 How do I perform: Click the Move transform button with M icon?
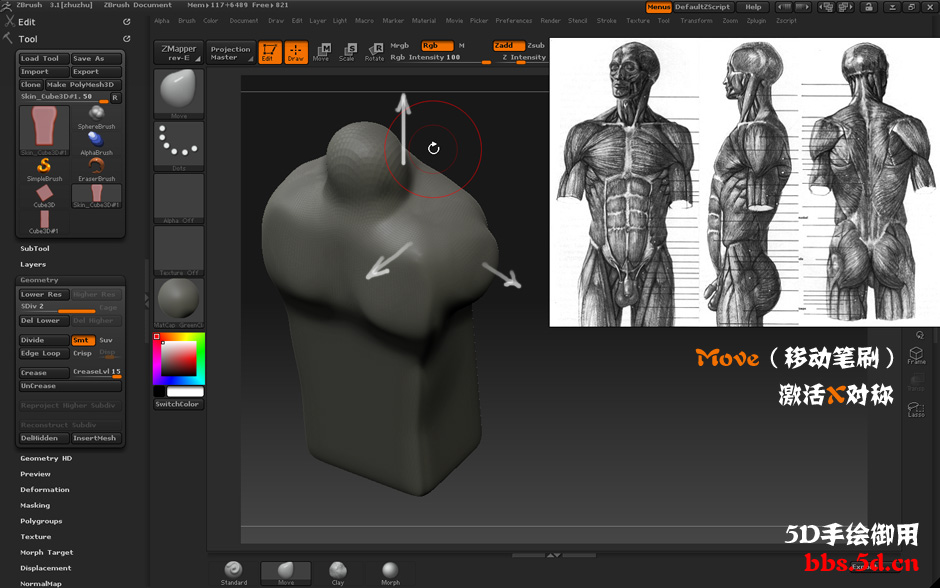tap(321, 52)
